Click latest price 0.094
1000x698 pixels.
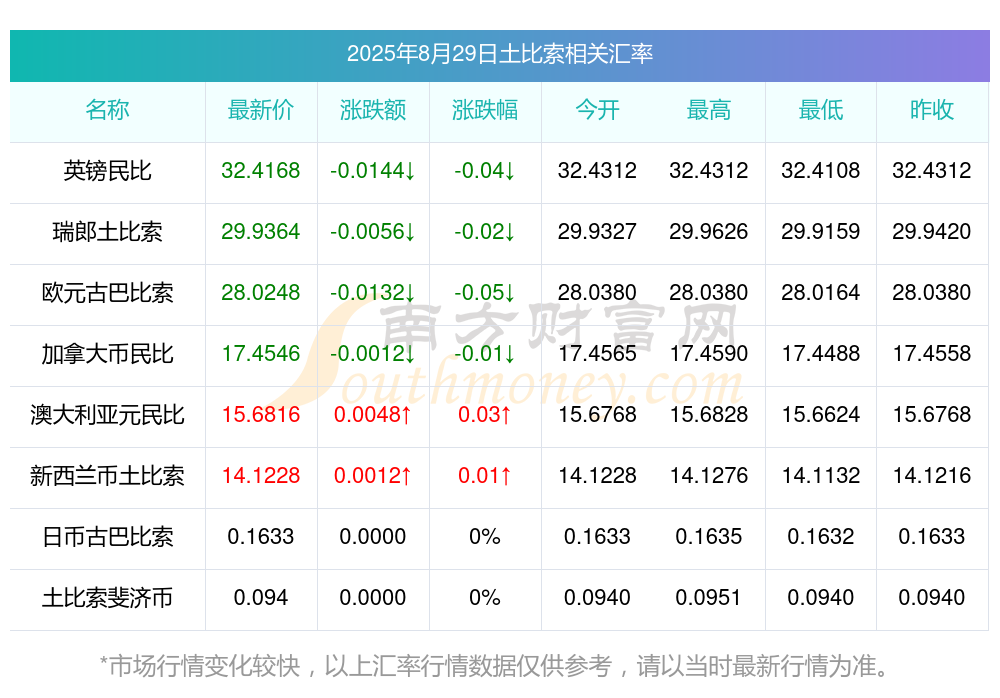point(261,598)
